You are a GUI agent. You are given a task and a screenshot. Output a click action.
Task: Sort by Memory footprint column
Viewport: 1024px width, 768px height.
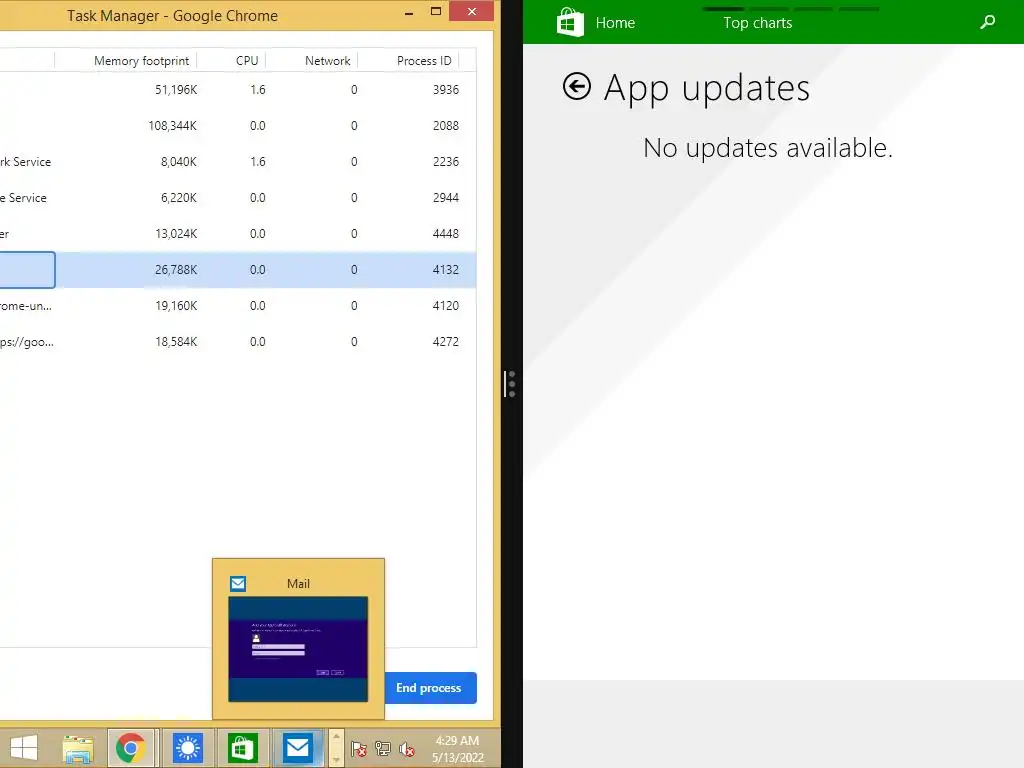coord(141,61)
